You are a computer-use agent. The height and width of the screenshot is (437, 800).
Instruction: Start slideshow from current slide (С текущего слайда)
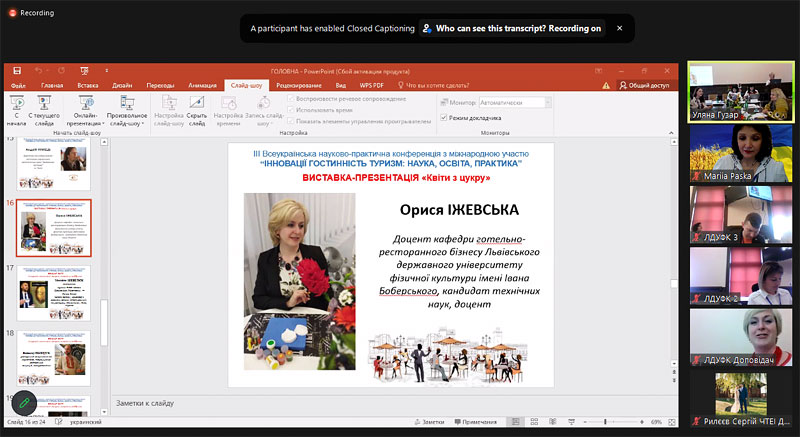pos(44,111)
